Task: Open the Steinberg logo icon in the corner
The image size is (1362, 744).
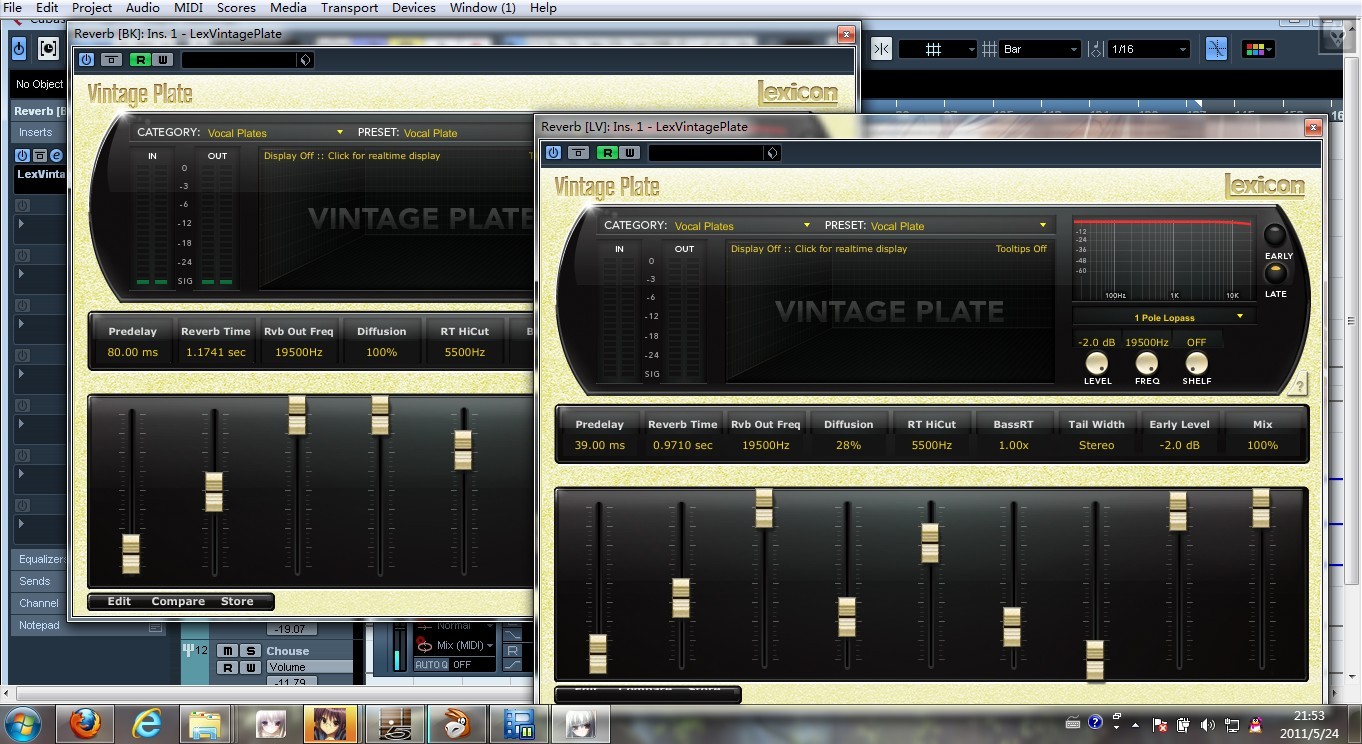Action: pos(1338,39)
